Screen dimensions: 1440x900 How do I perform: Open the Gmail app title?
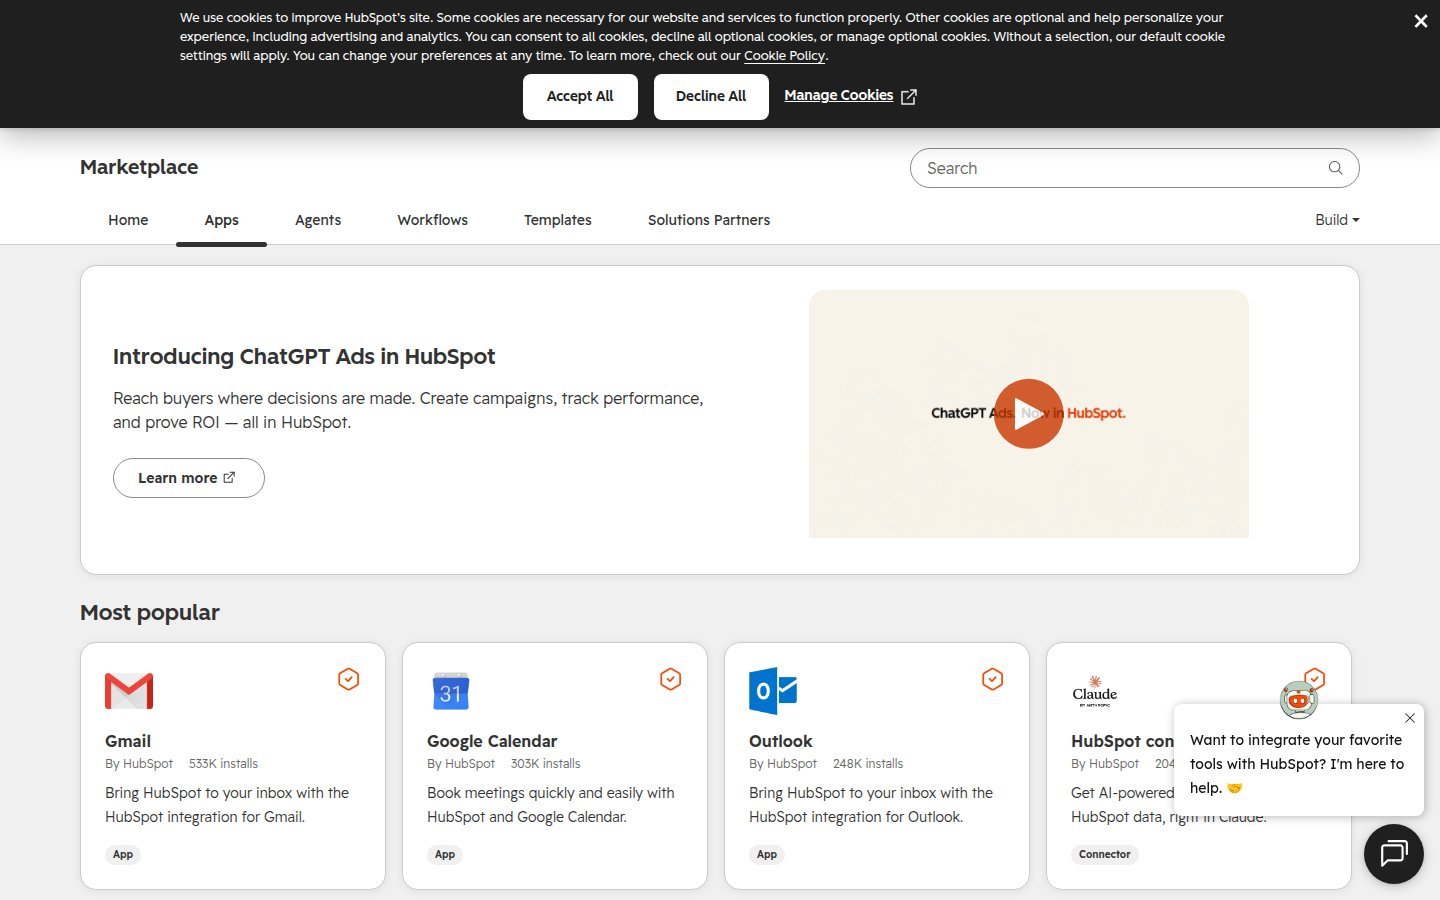(128, 741)
